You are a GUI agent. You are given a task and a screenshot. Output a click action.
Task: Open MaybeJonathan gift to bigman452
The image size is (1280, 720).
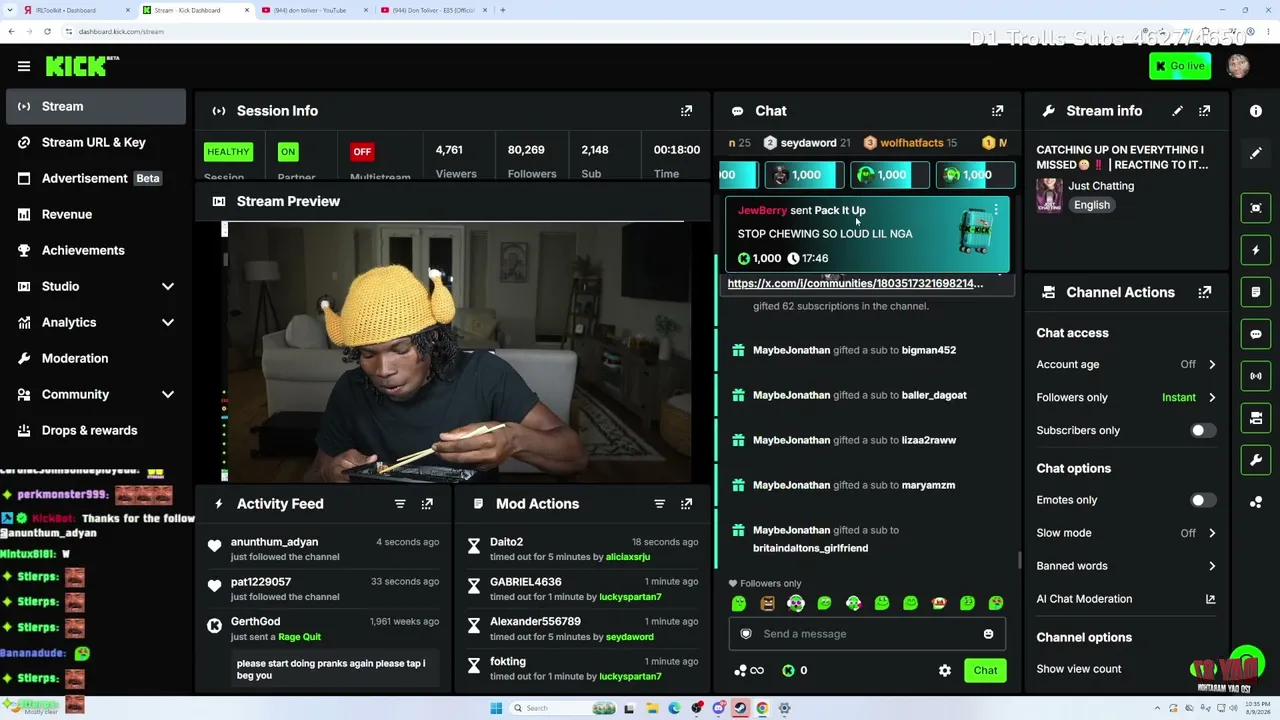click(x=854, y=350)
